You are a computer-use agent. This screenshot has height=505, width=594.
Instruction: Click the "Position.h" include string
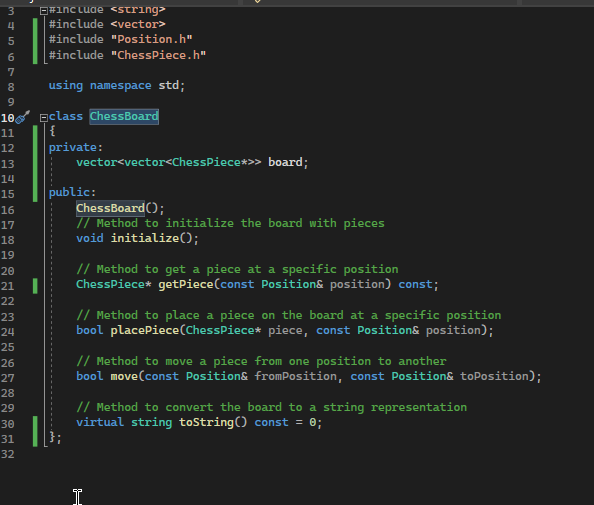click(152, 39)
